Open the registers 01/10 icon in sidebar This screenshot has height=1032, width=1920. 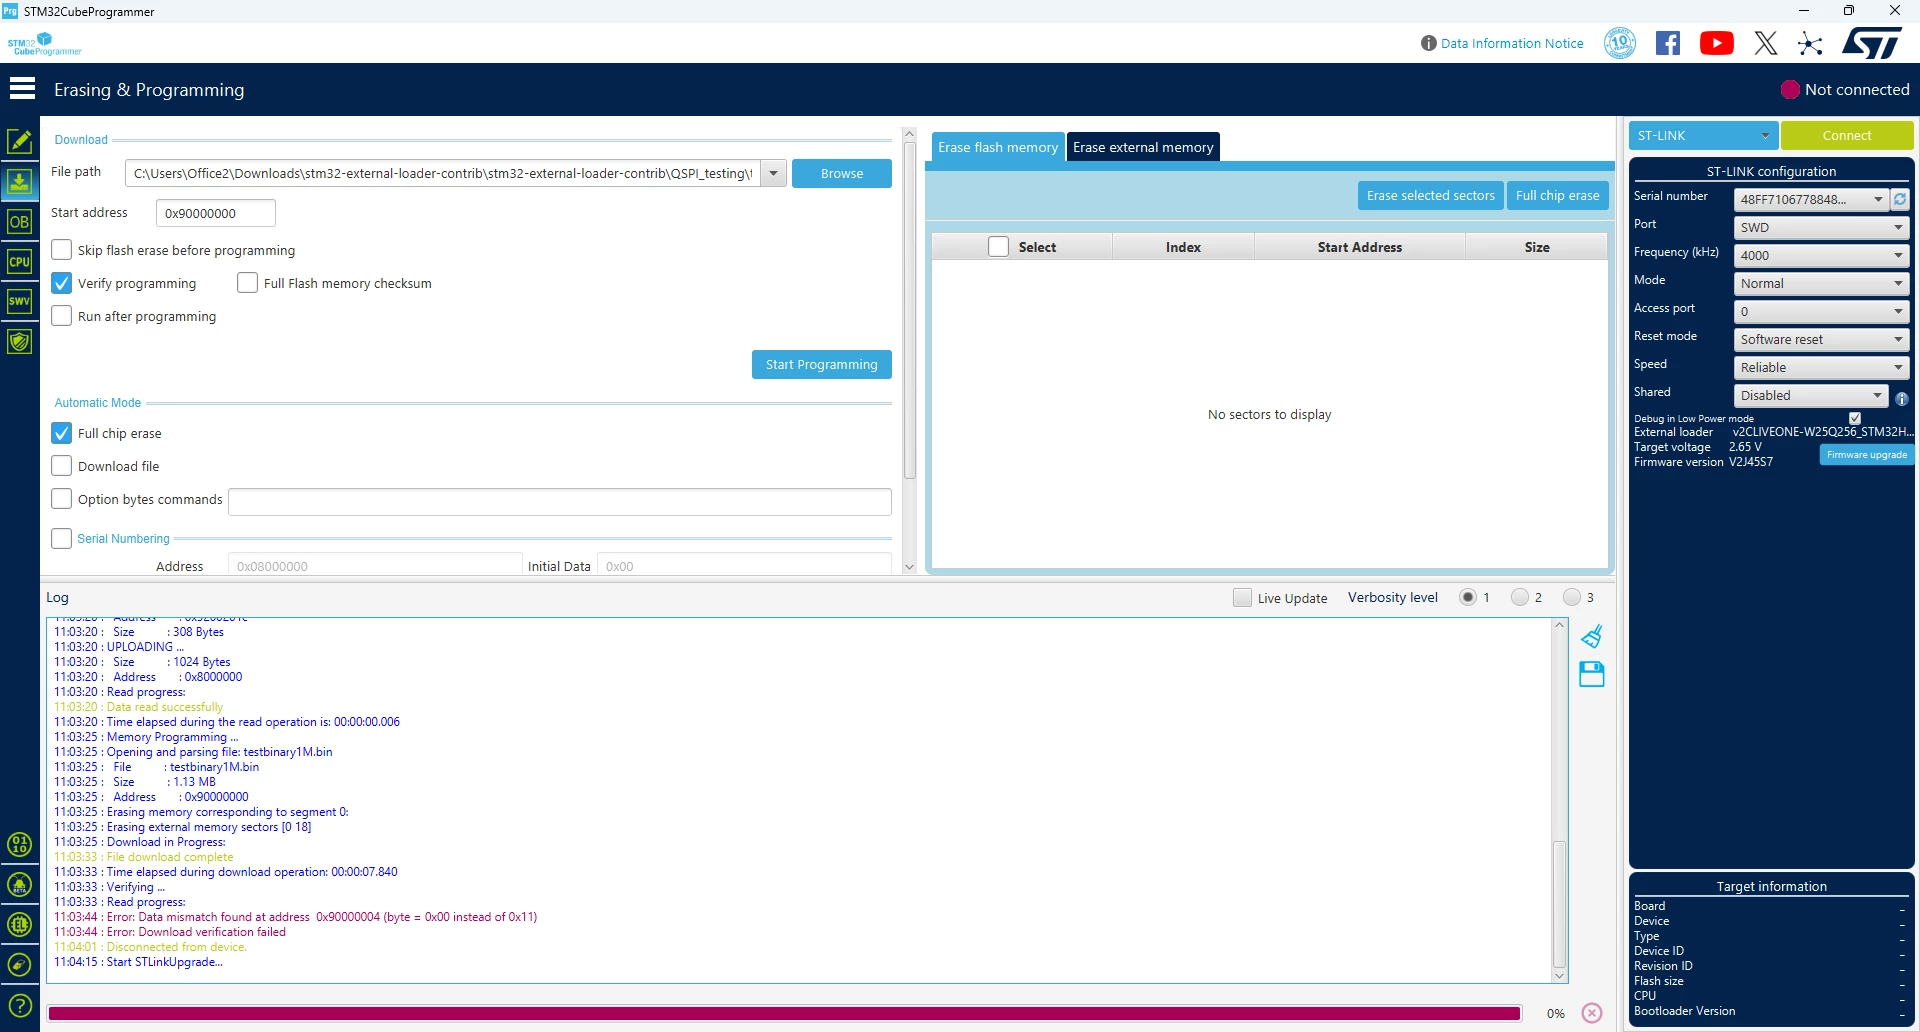pyautogui.click(x=19, y=845)
